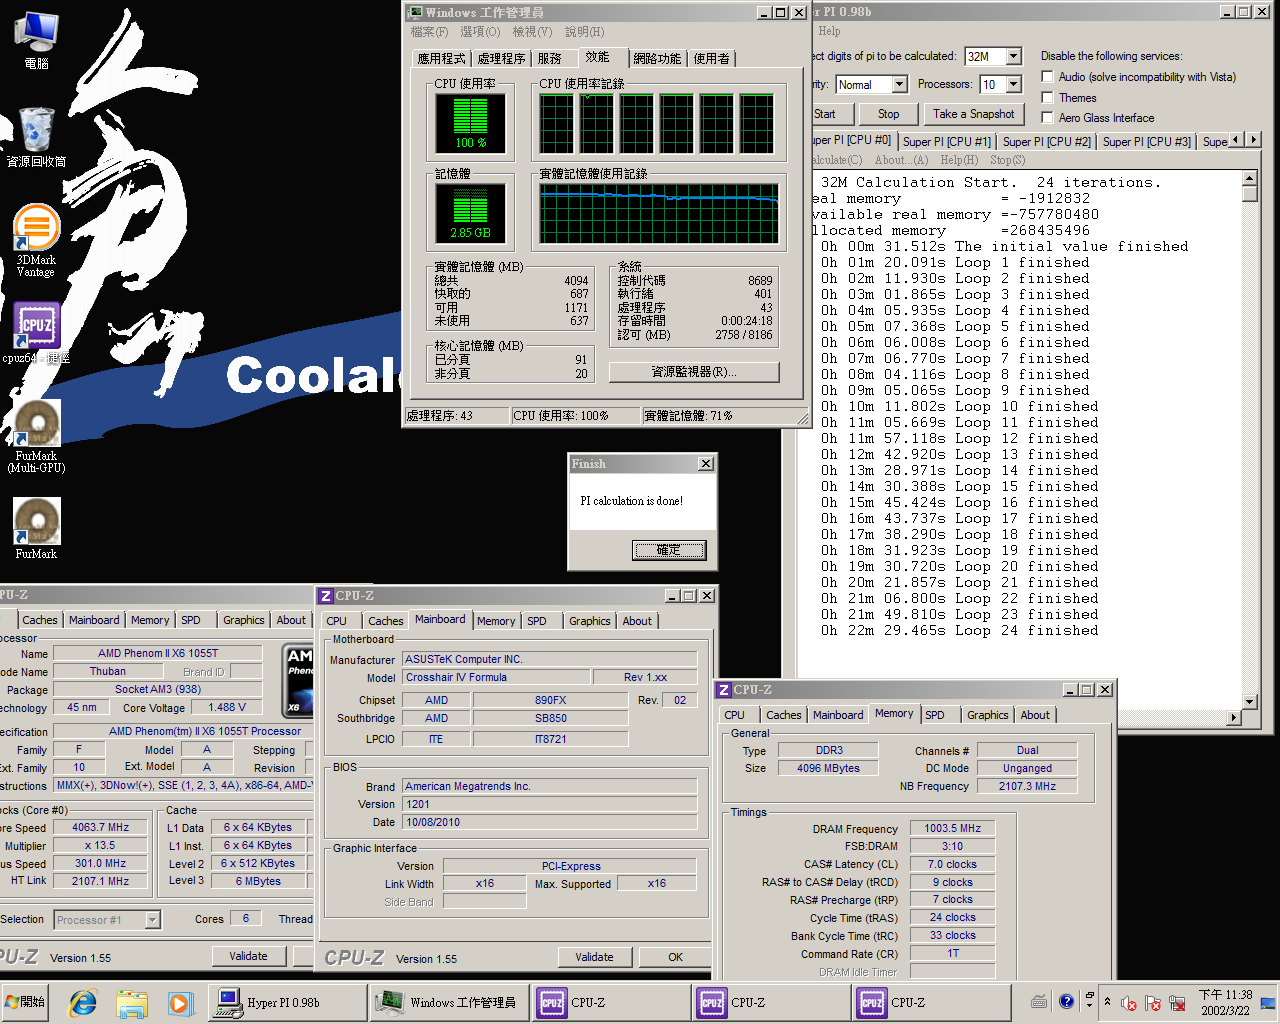Click the network status tray icon
The image size is (1280, 1024).
(x=1177, y=1002)
